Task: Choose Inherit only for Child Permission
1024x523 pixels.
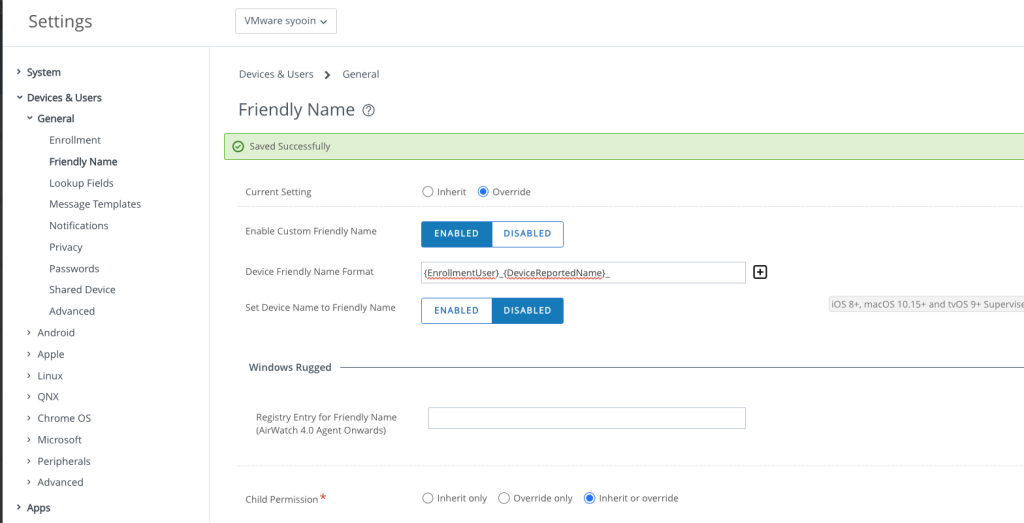Action: click(x=428, y=498)
